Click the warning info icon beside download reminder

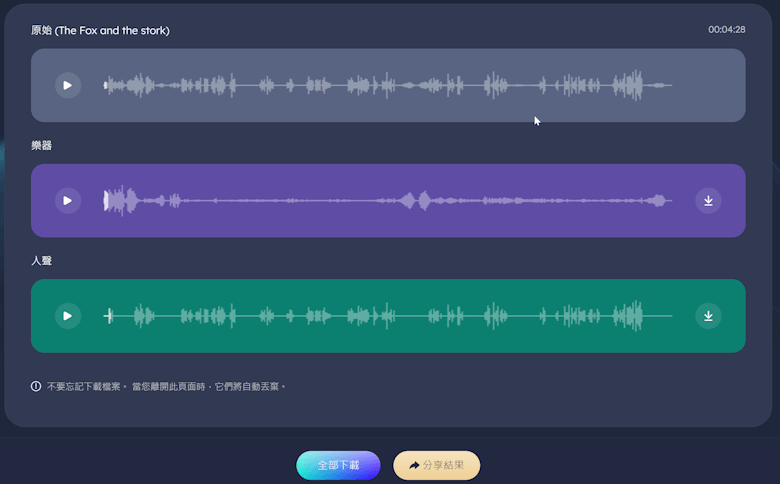pos(36,386)
